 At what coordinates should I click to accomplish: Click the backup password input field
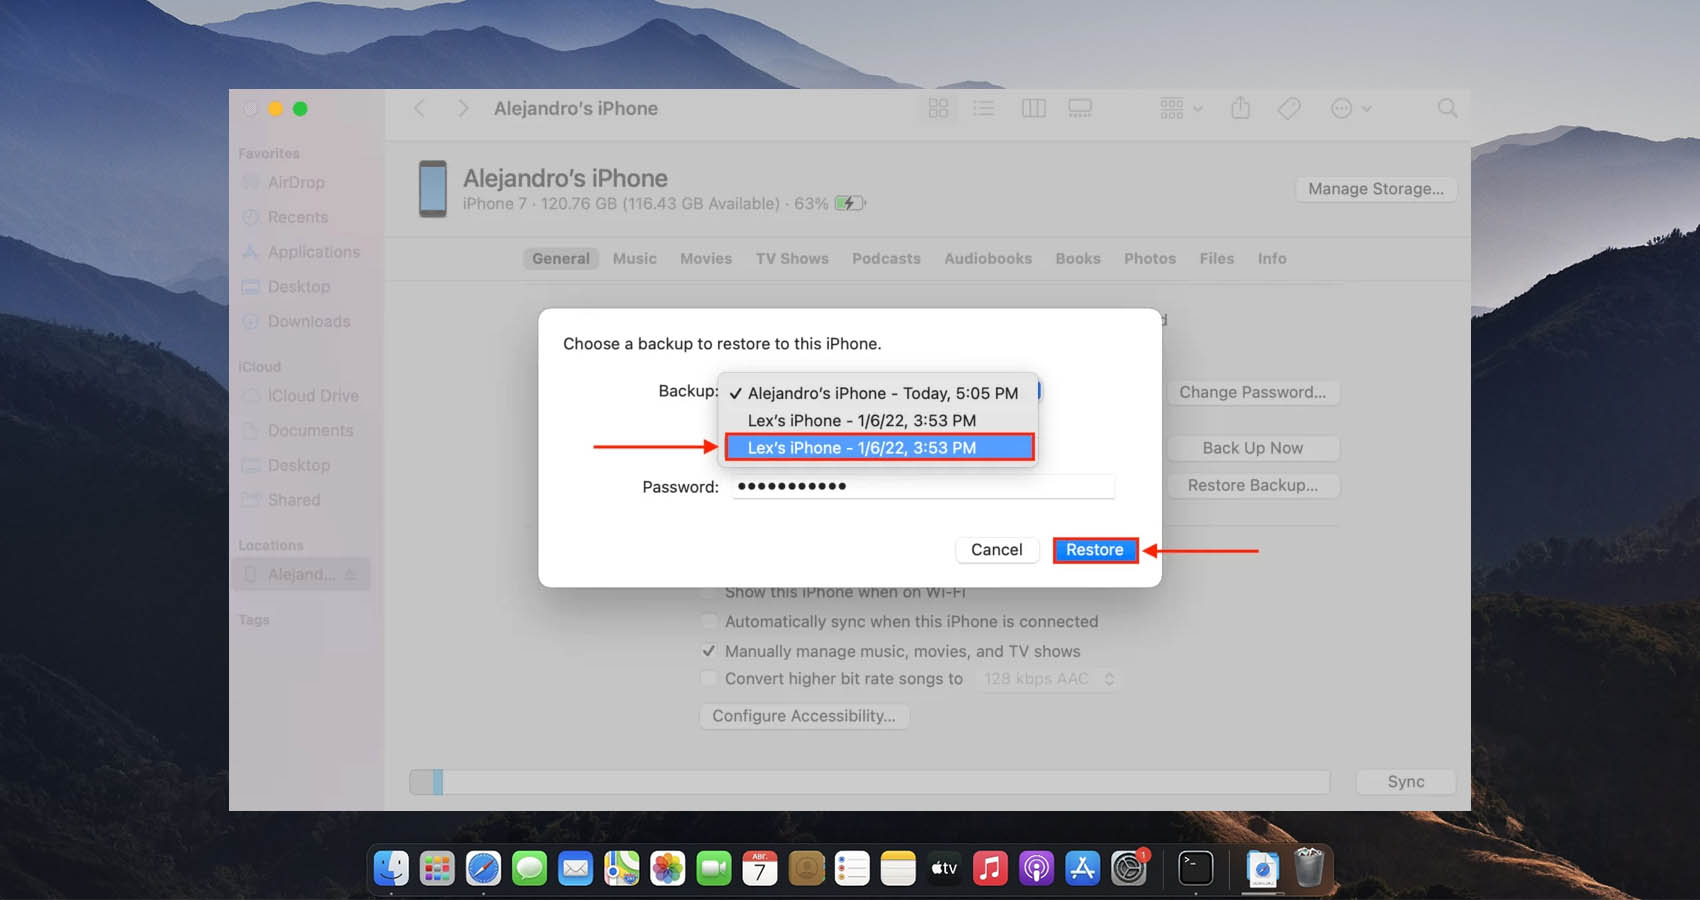click(922, 486)
